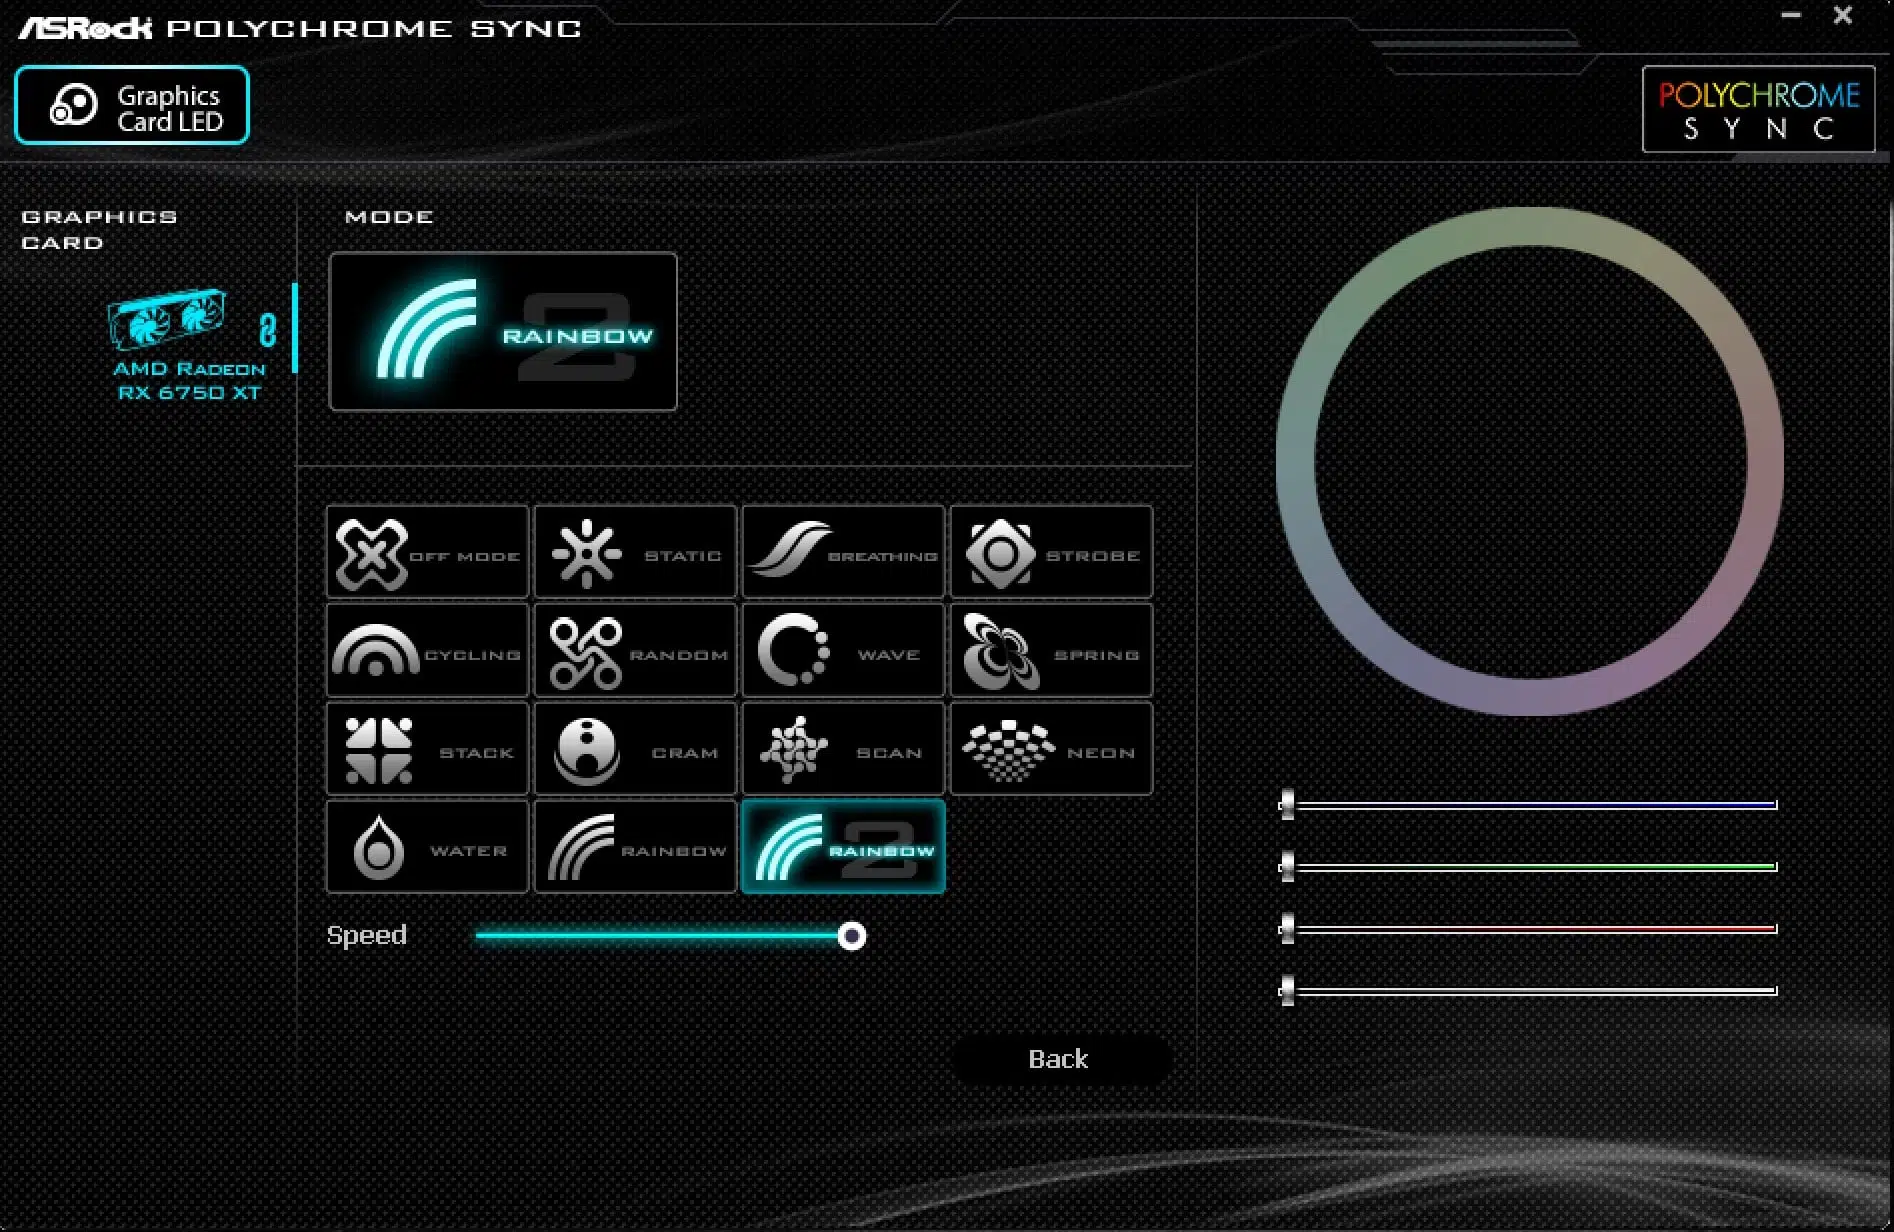
Task: Click the Polychrome Sync logo button
Action: pos(1758,109)
